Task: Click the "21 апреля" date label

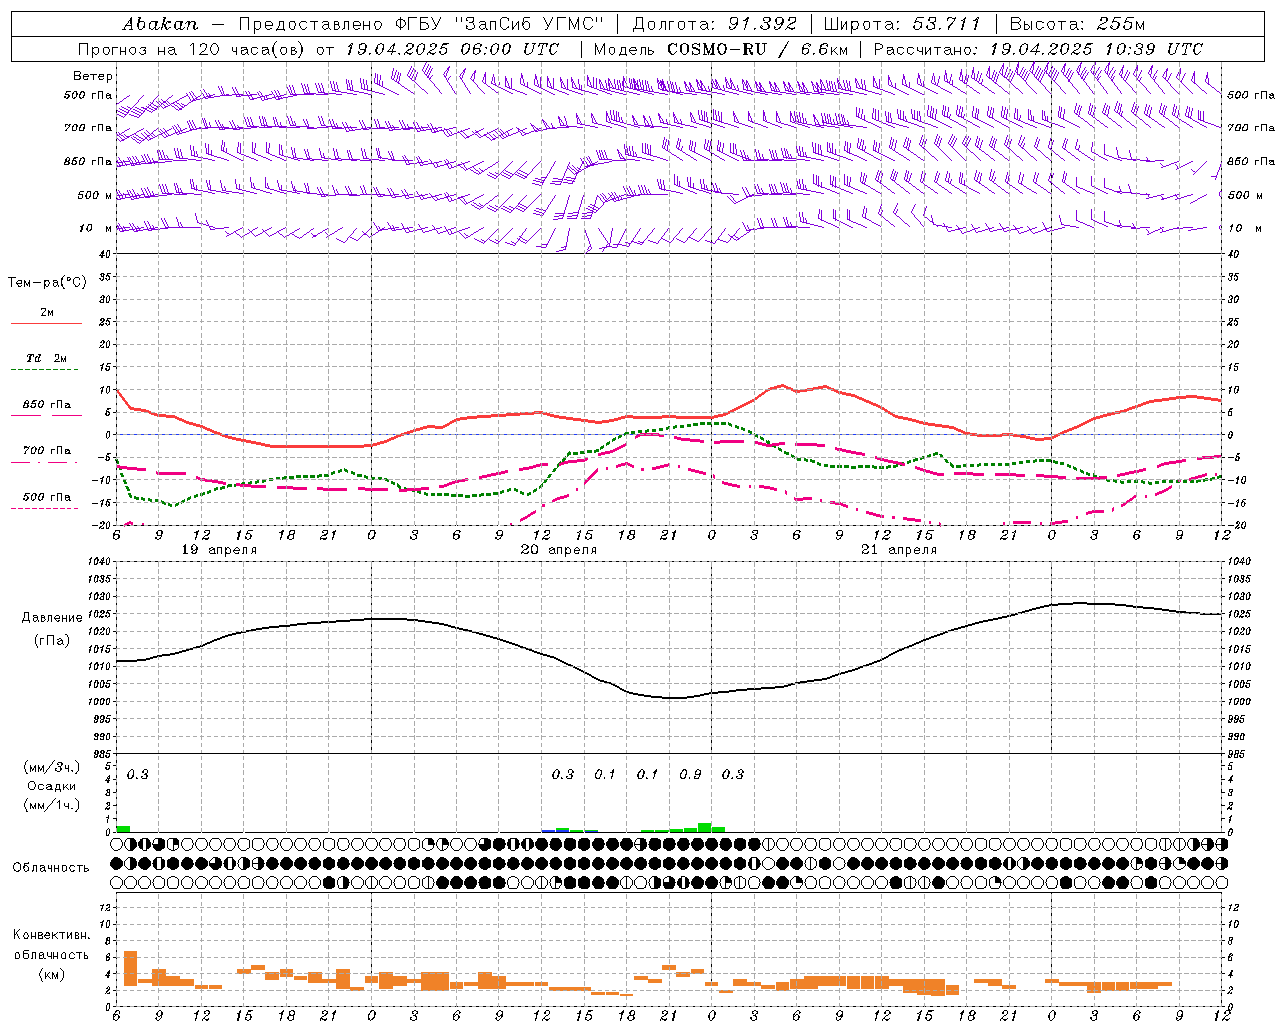Action: 899,550
